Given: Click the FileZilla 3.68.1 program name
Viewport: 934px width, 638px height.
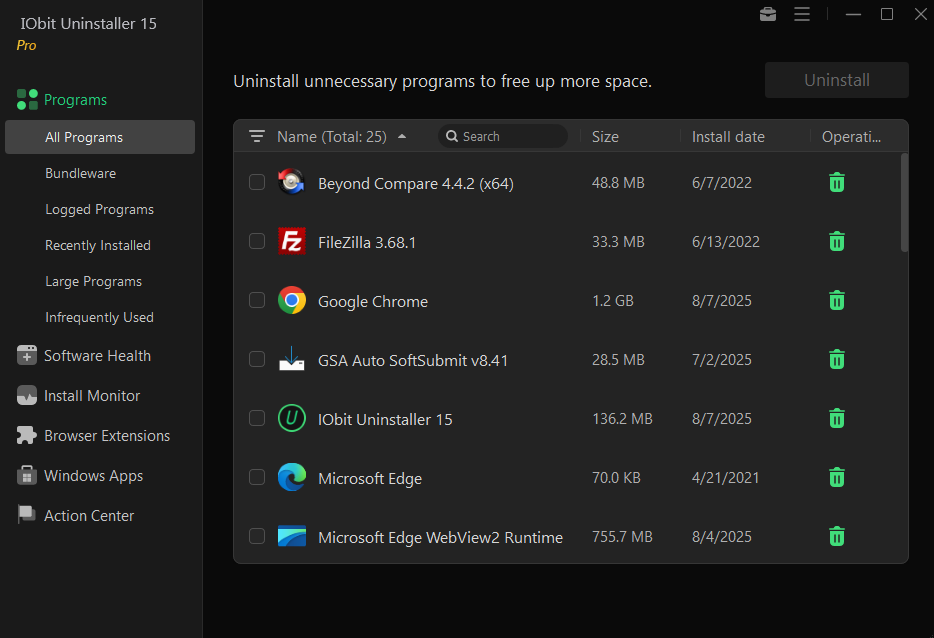Looking at the screenshot, I should (x=367, y=242).
